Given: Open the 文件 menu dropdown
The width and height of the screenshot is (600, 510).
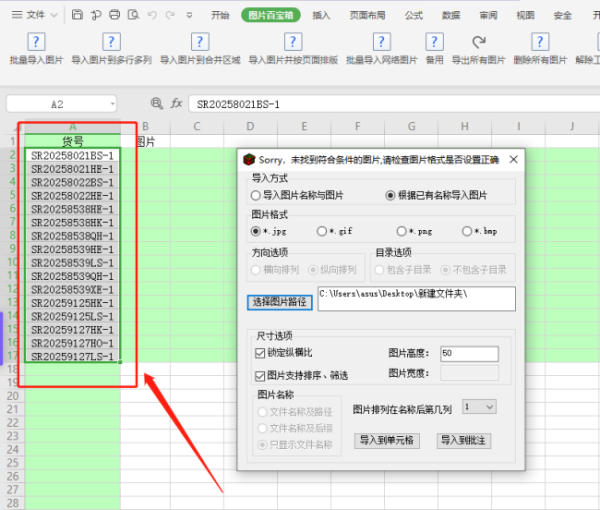Looking at the screenshot, I should pos(40,15).
